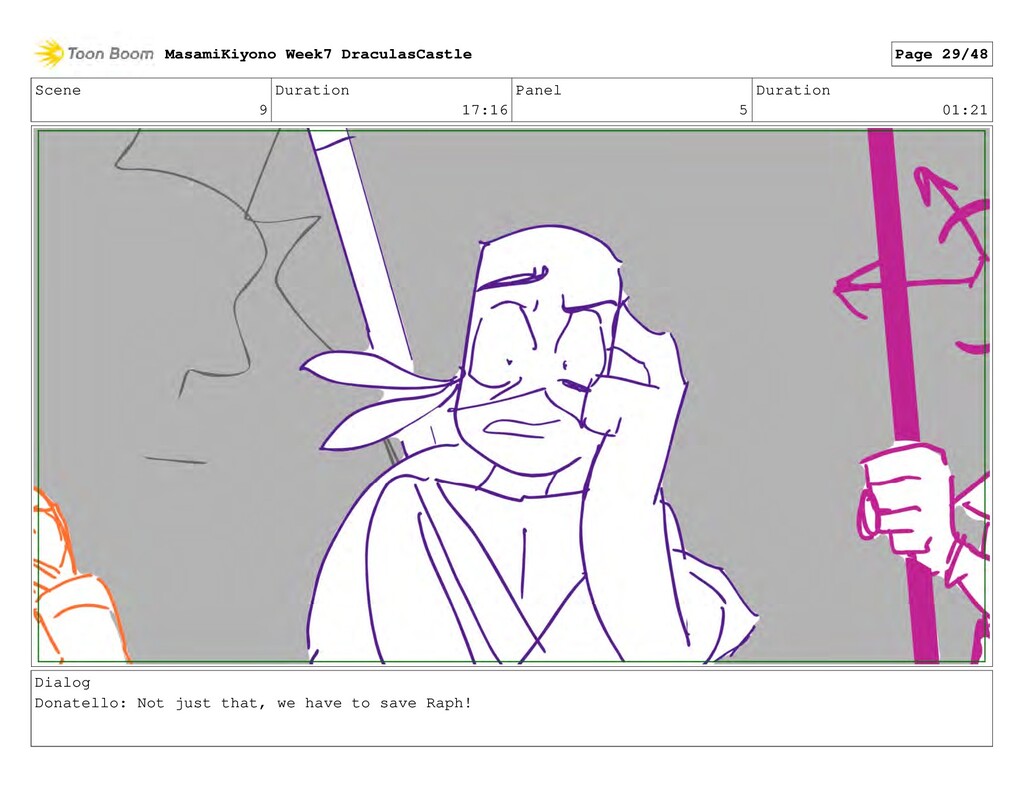1024x793 pixels.
Task: Select scene number 9
Action: coord(263,110)
